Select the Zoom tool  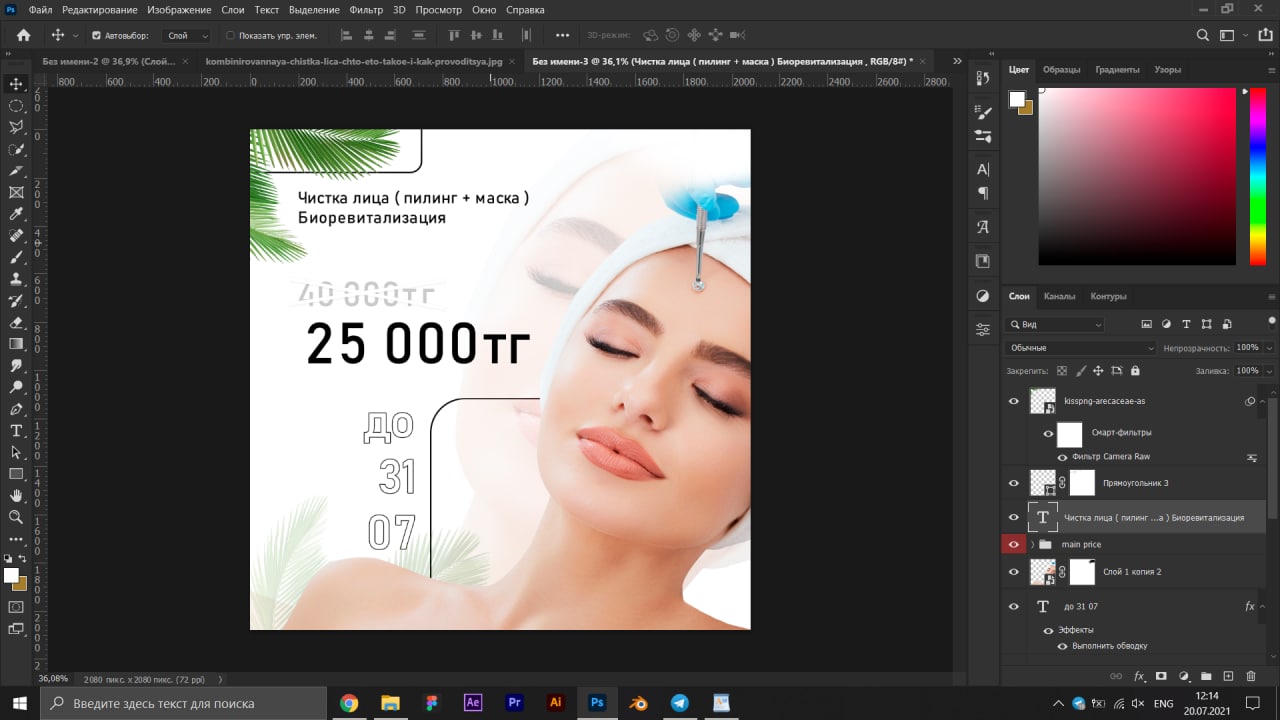point(16,517)
